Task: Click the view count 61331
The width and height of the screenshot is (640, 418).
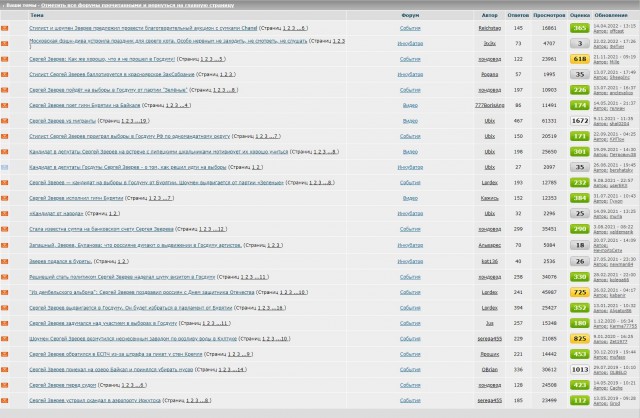Action: point(549,121)
